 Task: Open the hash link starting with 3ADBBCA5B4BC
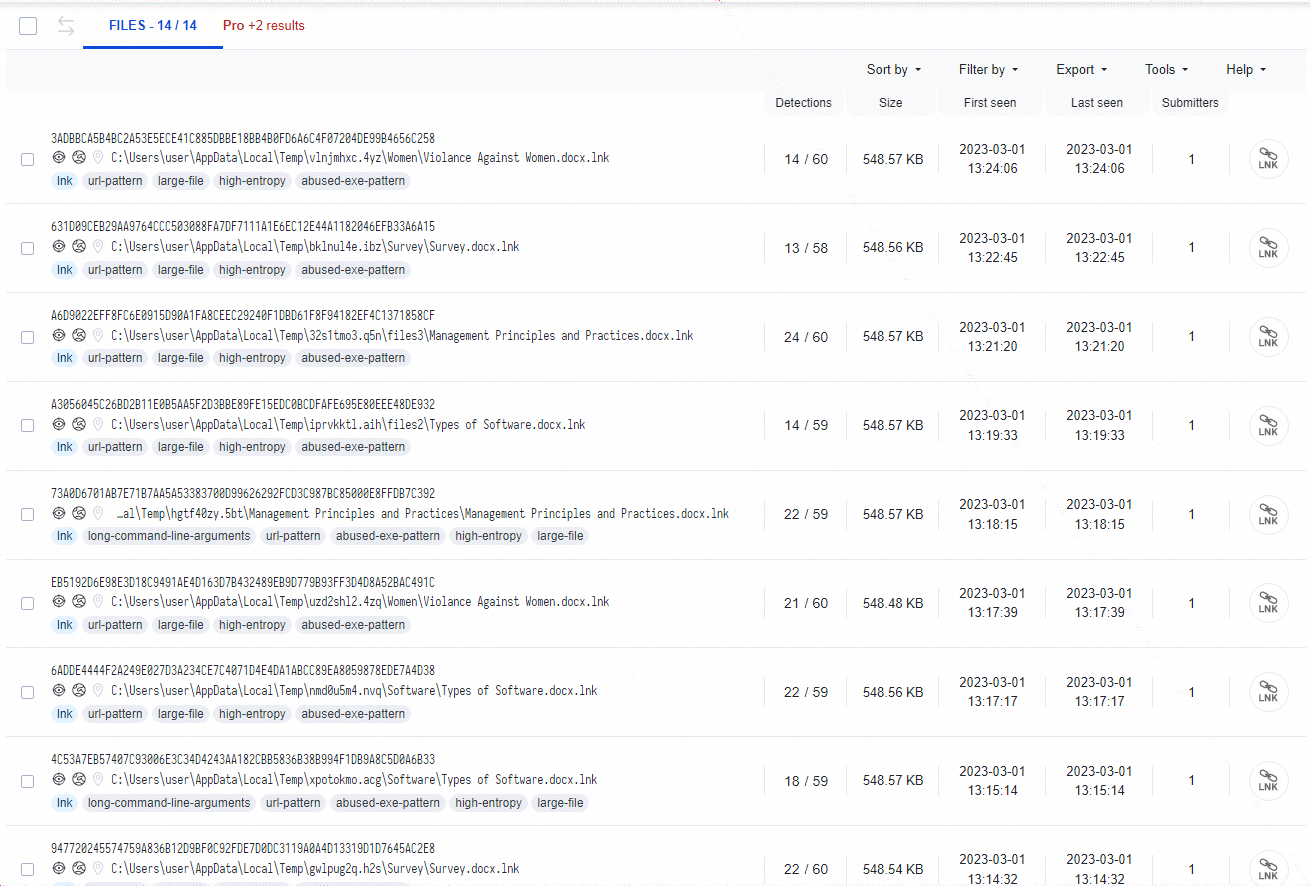(x=243, y=138)
